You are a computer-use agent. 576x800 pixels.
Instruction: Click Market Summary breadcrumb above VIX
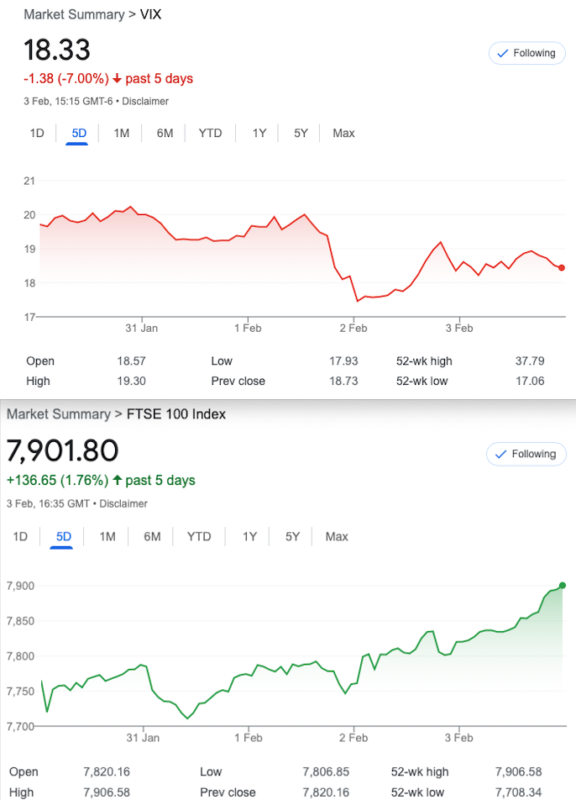(x=74, y=15)
